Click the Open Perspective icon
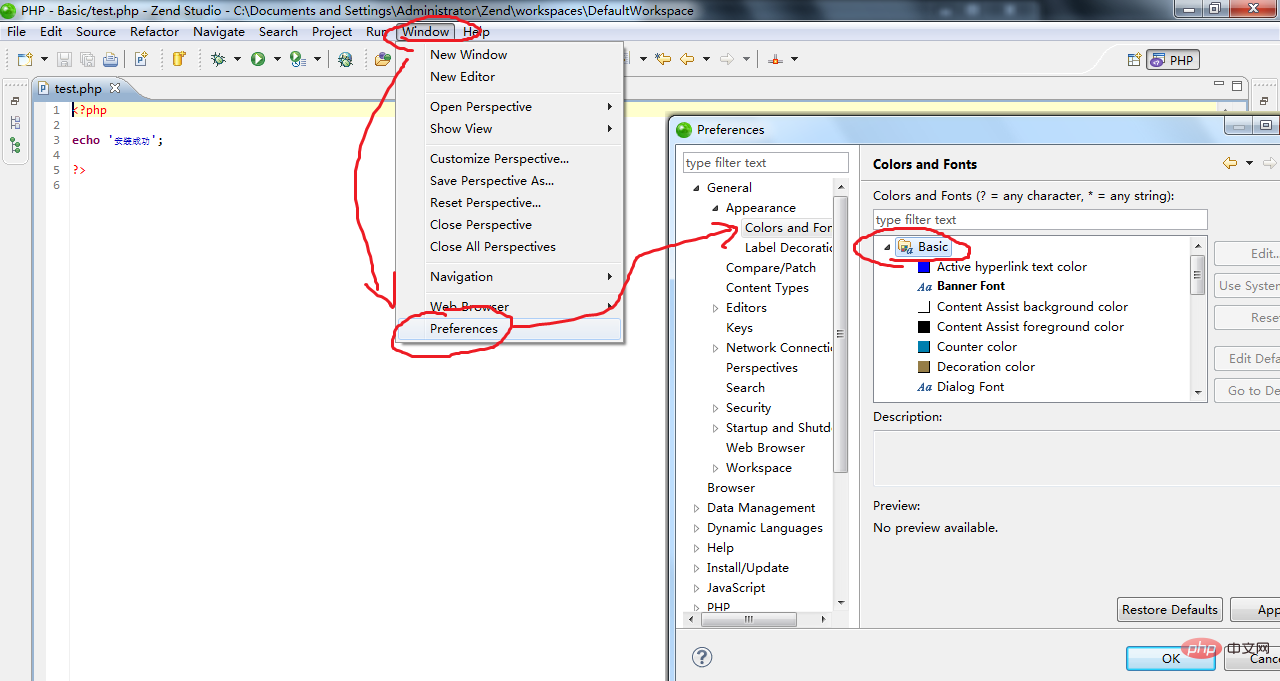 pos(1134,60)
